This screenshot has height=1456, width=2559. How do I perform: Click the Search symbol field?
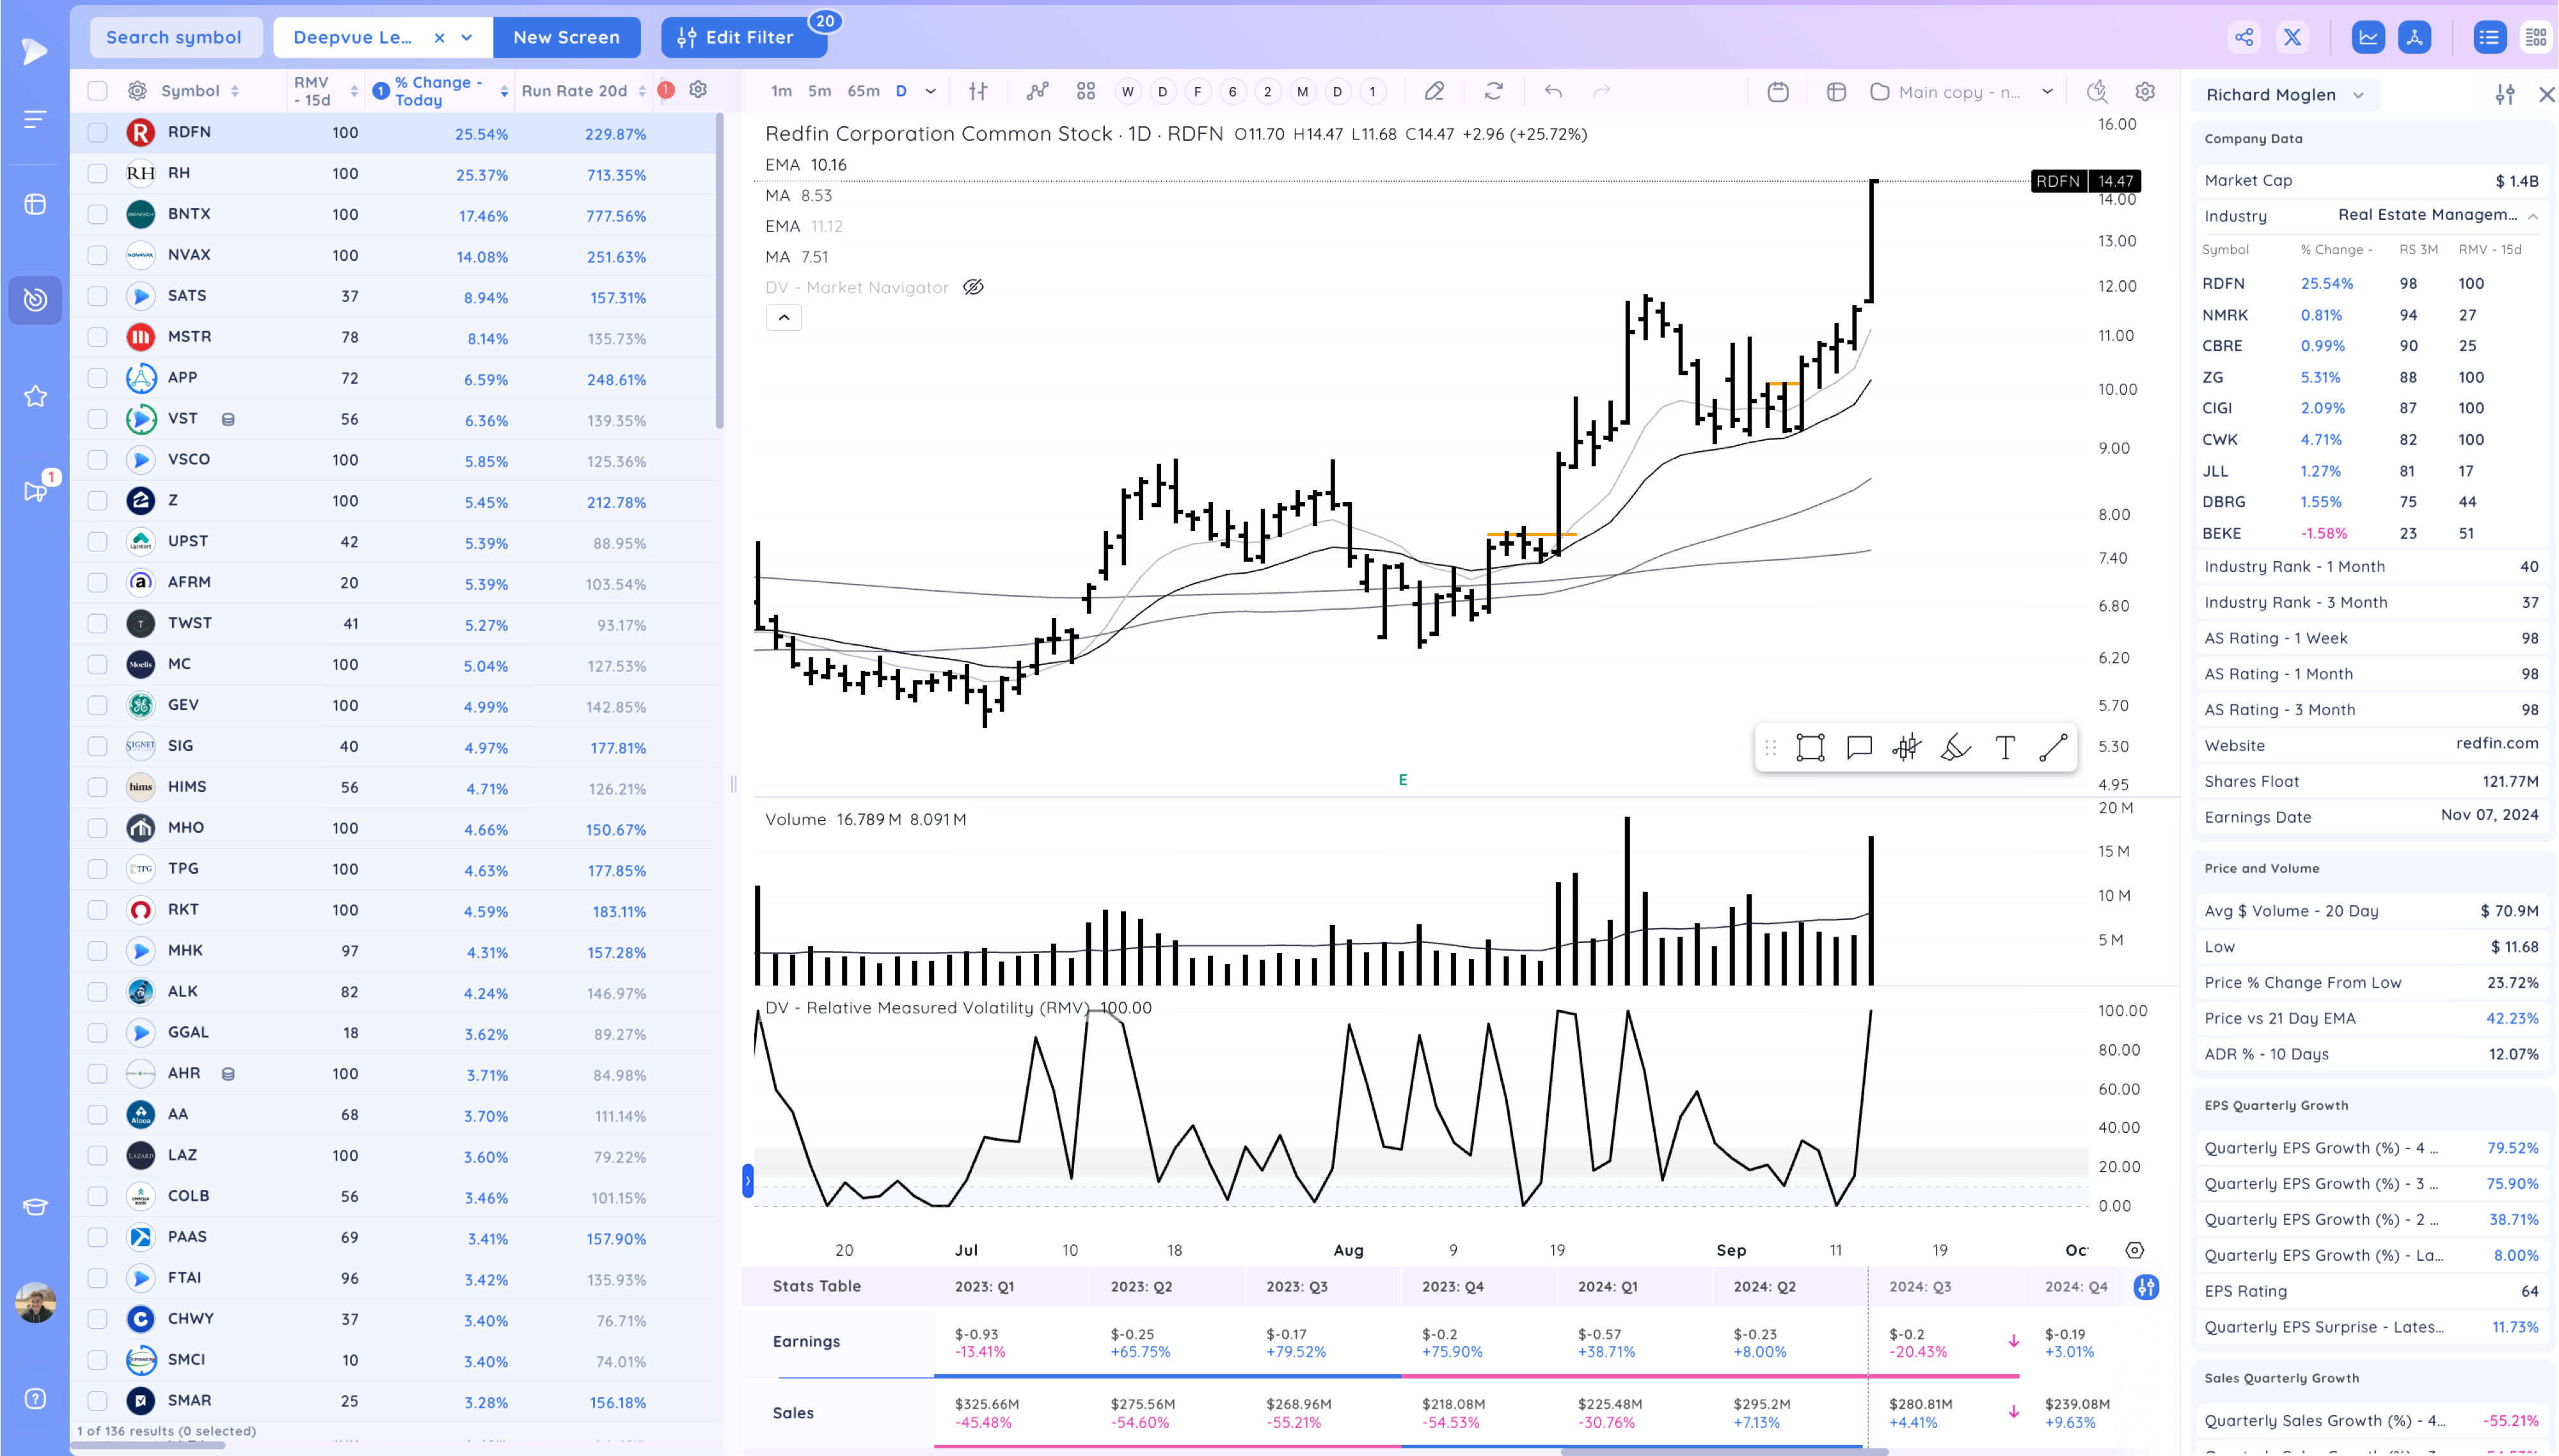174,37
